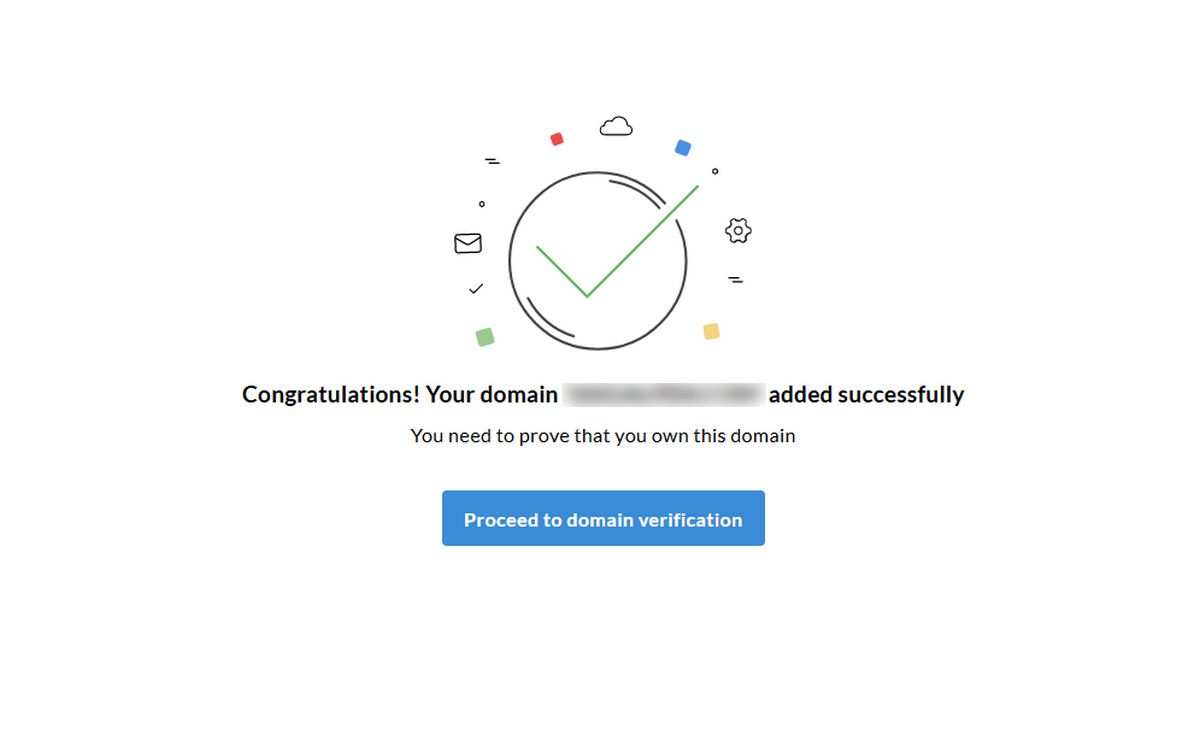This screenshot has height=729, width=1200.
Task: Click the red square in the illustration
Action: (557, 138)
